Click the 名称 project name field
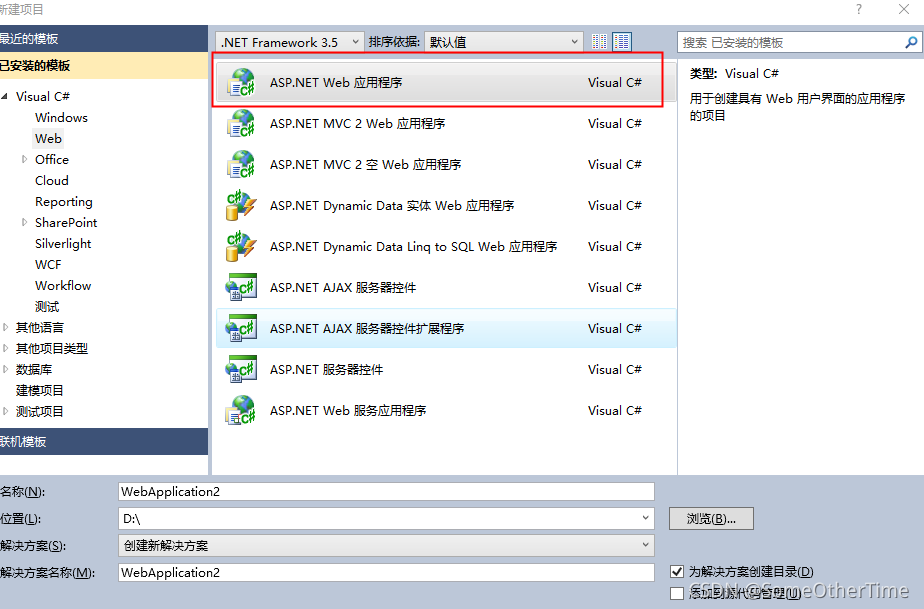The height and width of the screenshot is (609, 924). click(386, 492)
